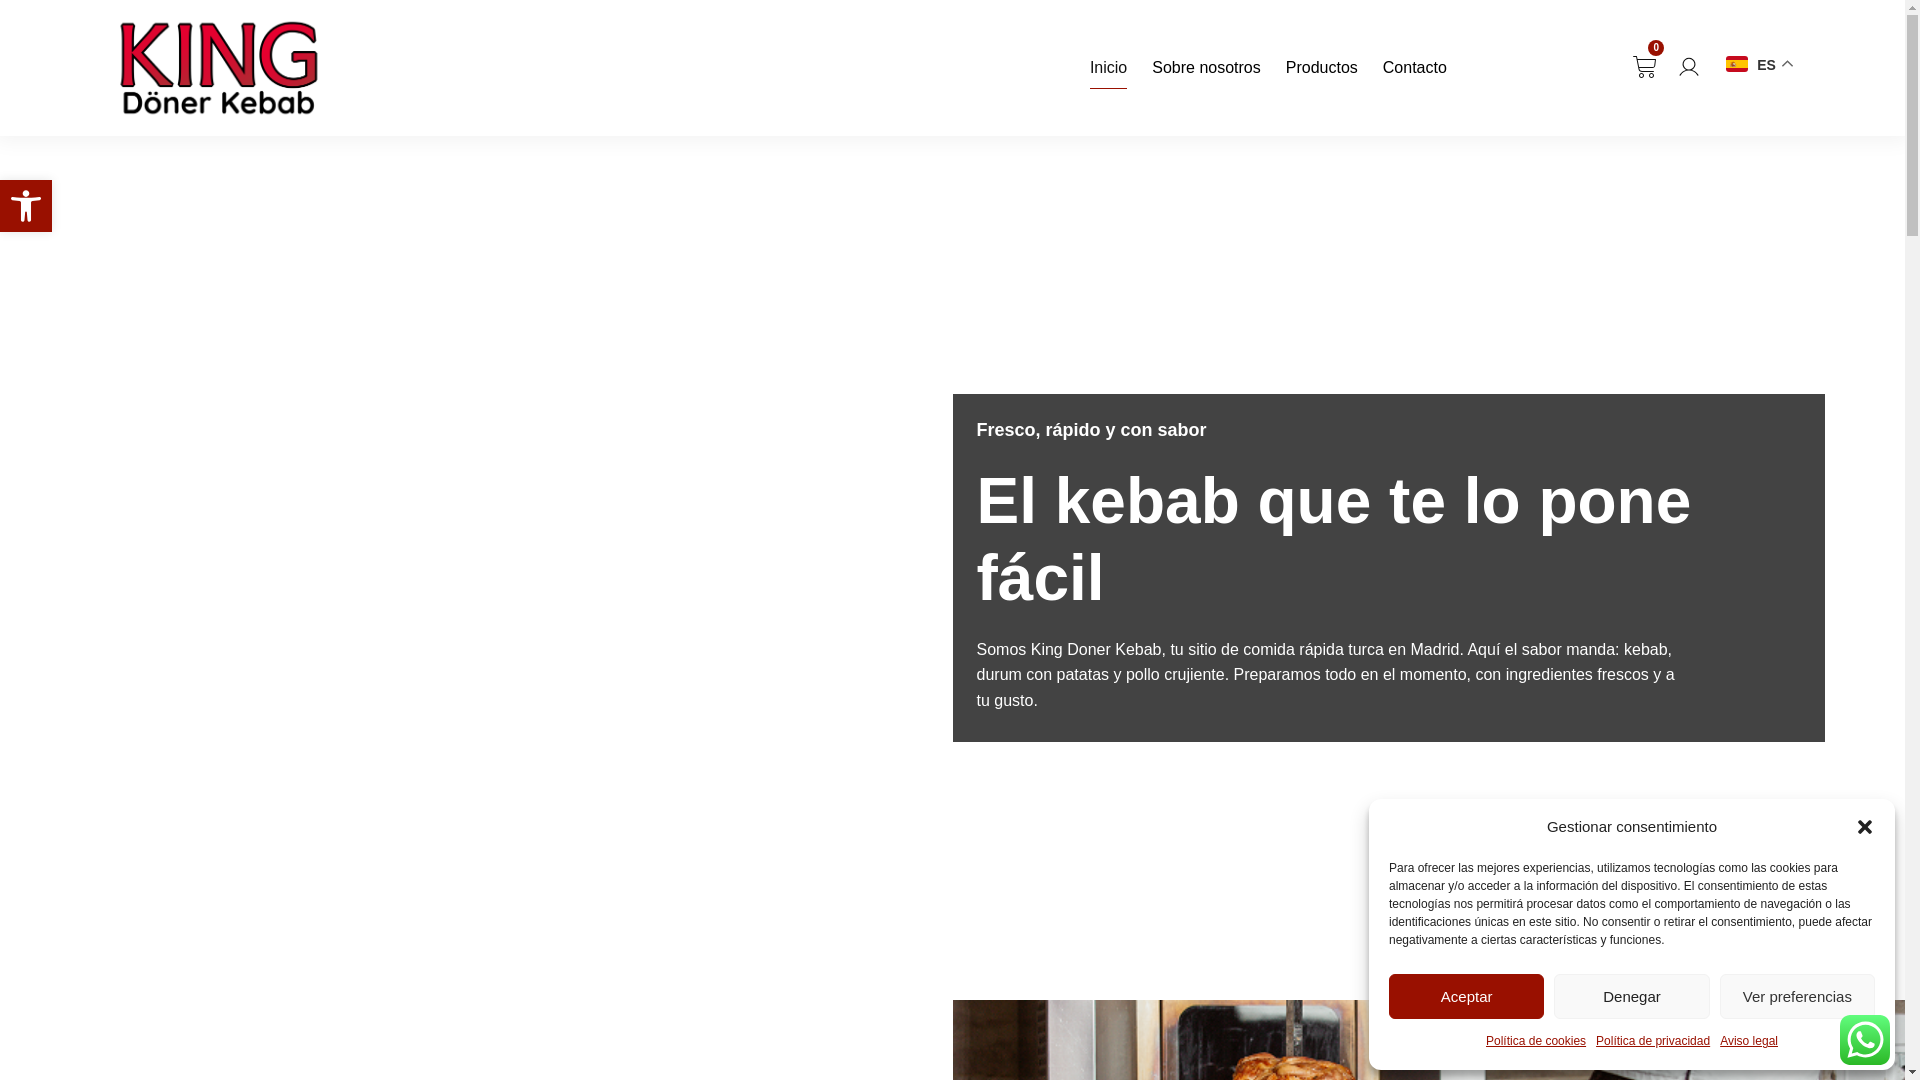The image size is (1920, 1080).
Task: Close the cookie consent dialog
Action: tap(1864, 827)
